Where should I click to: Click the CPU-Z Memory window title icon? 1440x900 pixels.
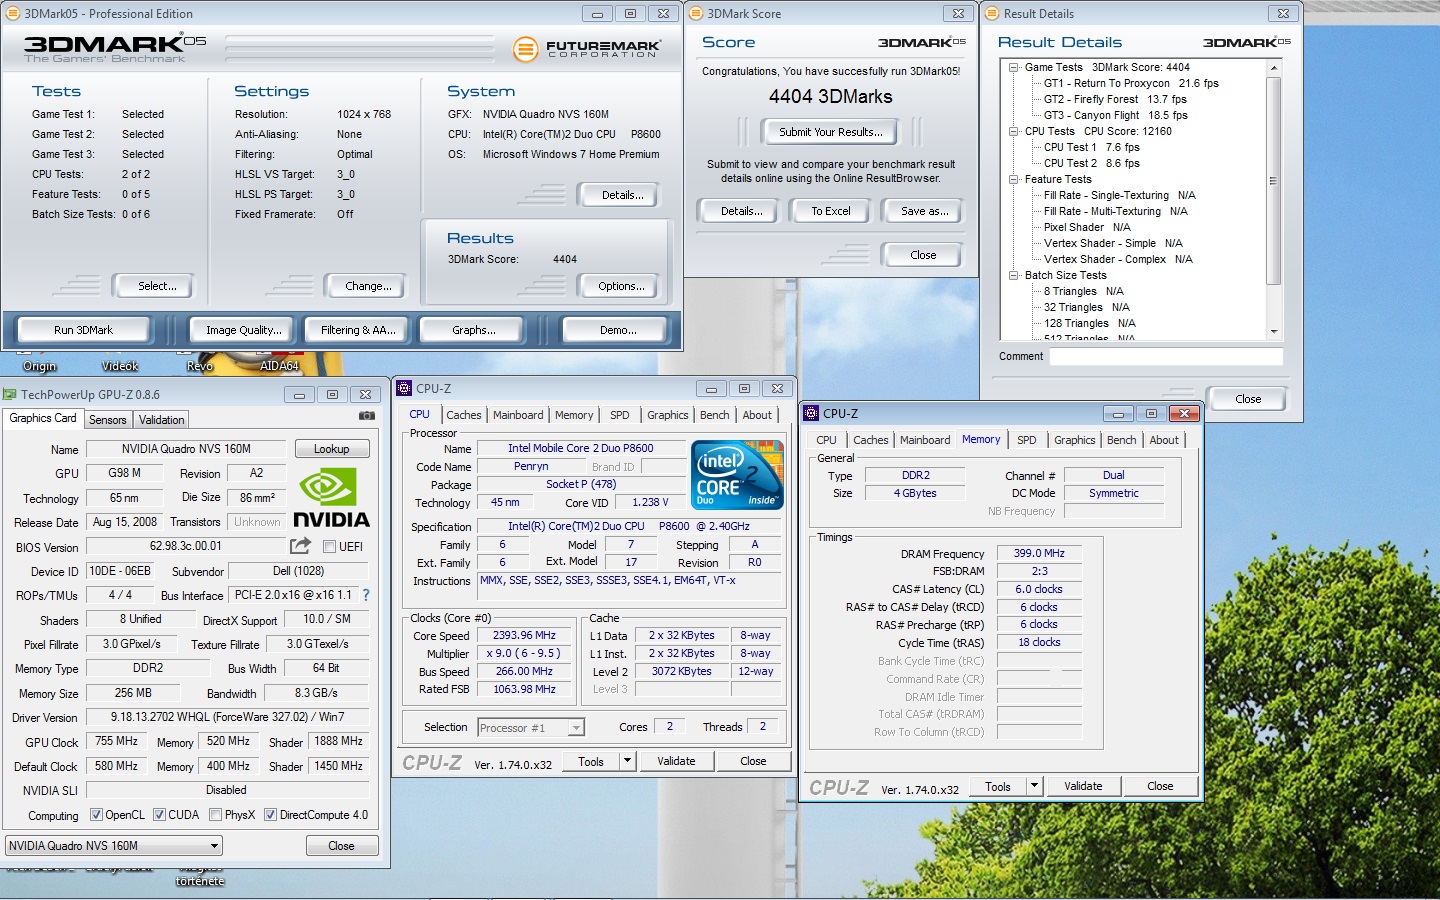click(811, 413)
